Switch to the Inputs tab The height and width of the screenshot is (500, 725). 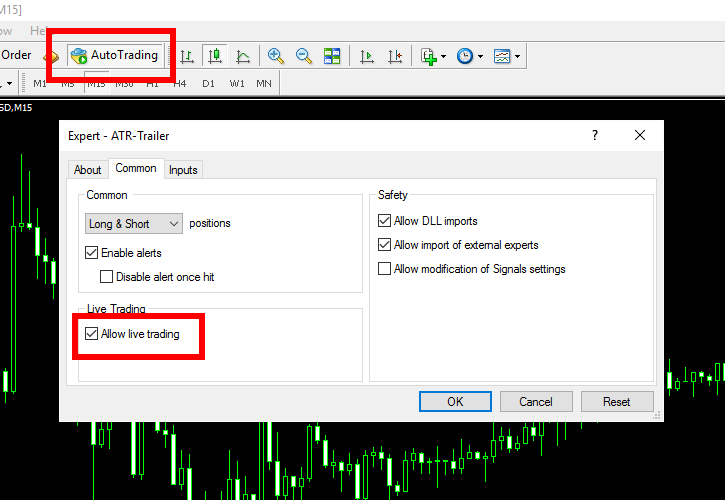[x=183, y=170]
